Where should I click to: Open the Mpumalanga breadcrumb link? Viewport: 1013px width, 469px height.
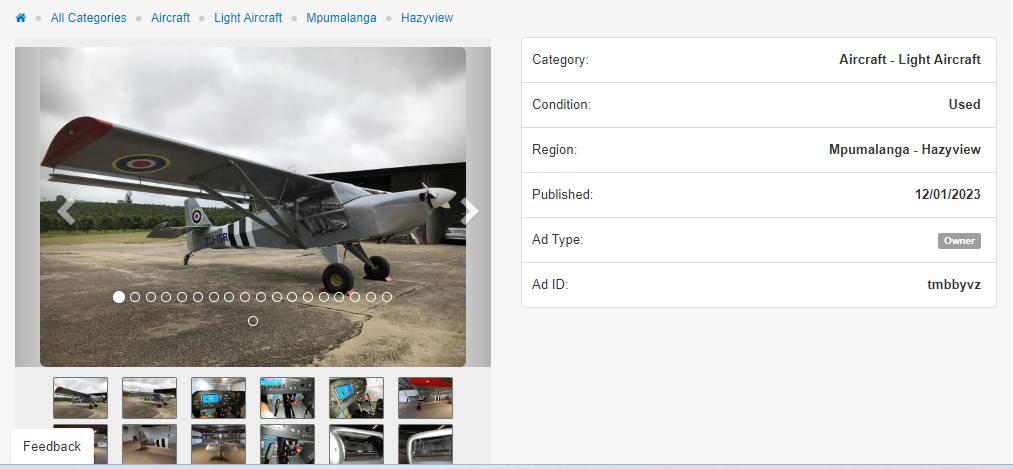point(341,18)
